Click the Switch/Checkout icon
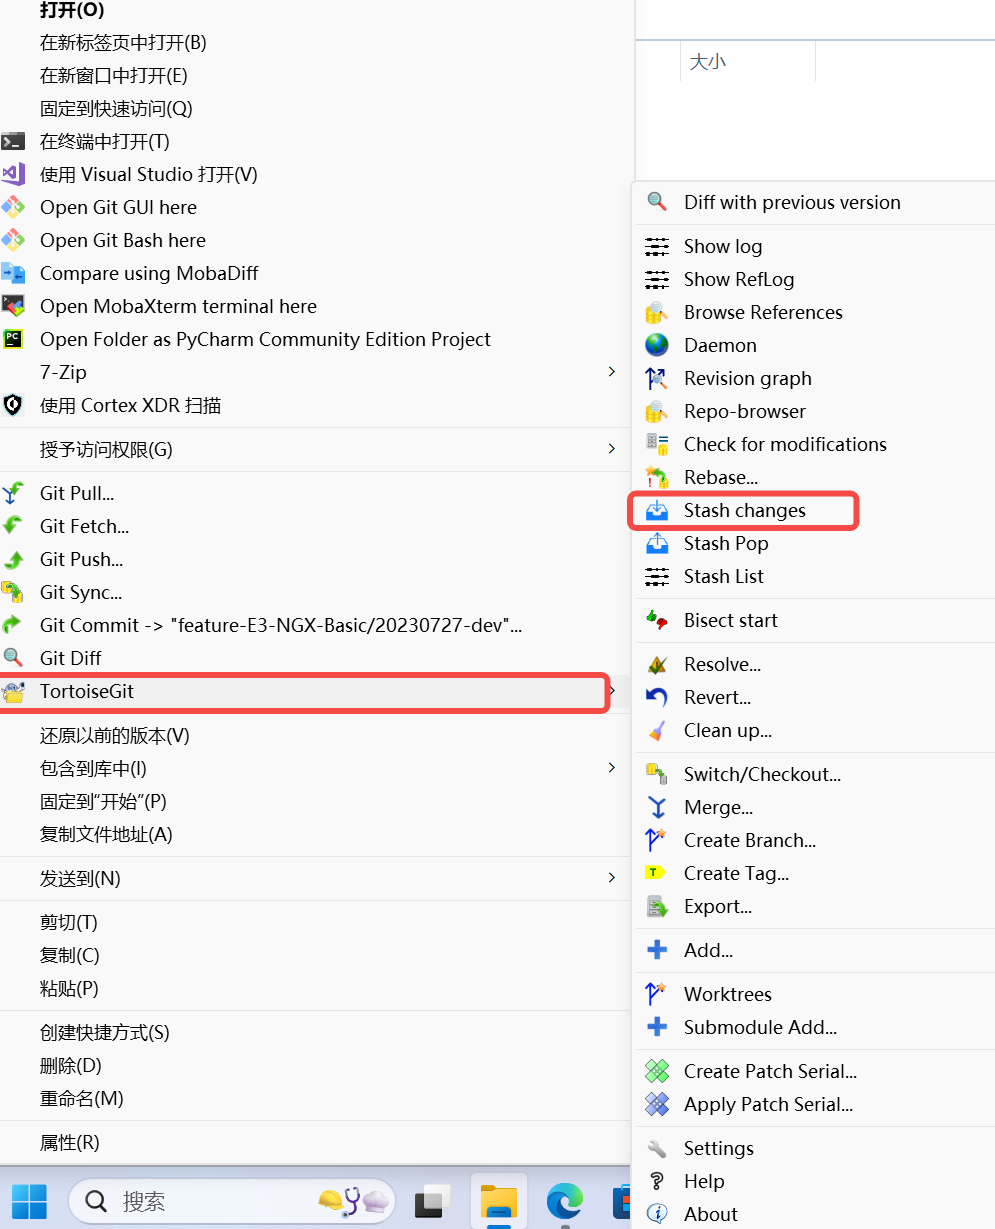 (657, 774)
